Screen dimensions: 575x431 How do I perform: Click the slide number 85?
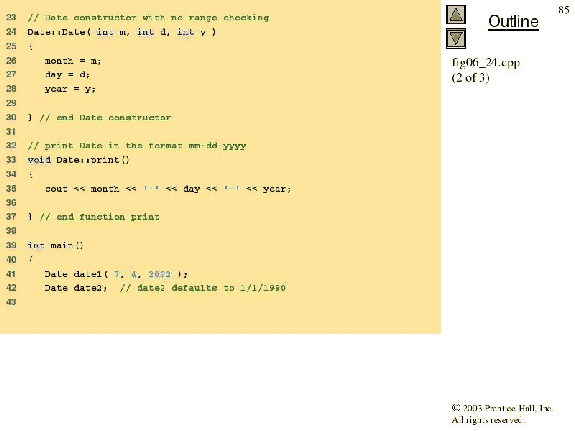[564, 10]
